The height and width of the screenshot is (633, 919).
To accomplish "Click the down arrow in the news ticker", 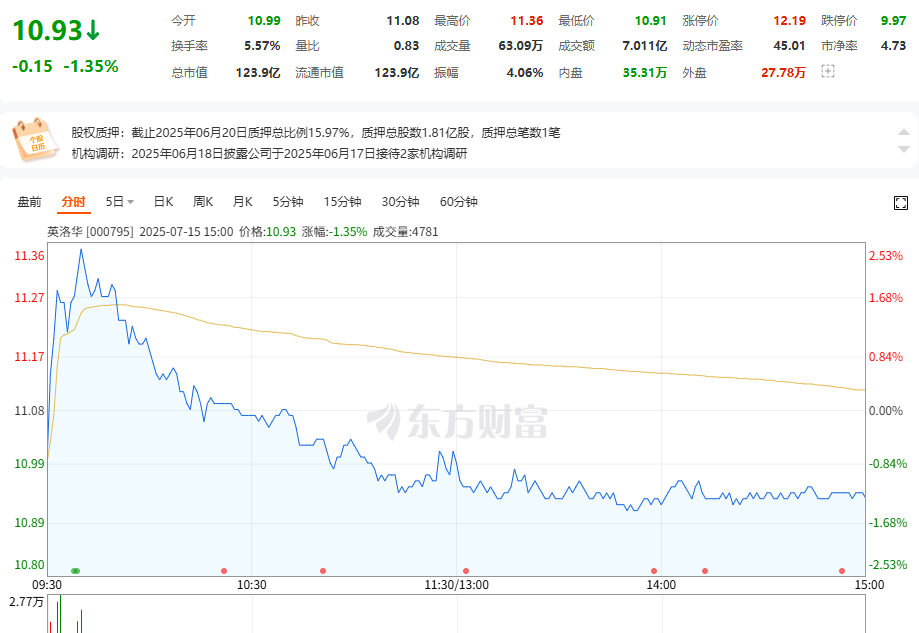I will [x=904, y=149].
